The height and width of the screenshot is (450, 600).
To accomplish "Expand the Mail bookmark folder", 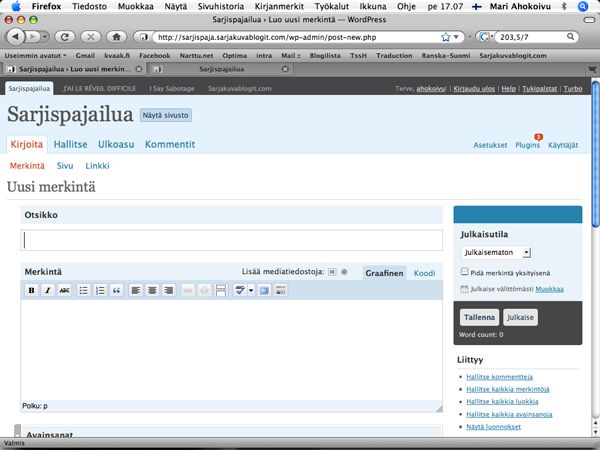I will [x=291, y=55].
